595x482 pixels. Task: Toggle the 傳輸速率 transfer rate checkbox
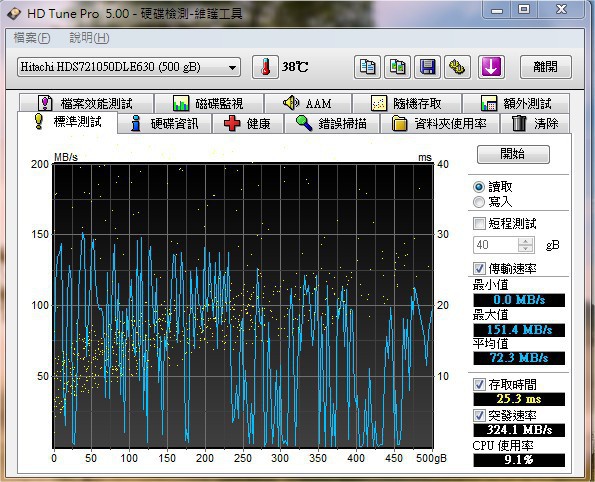click(479, 269)
